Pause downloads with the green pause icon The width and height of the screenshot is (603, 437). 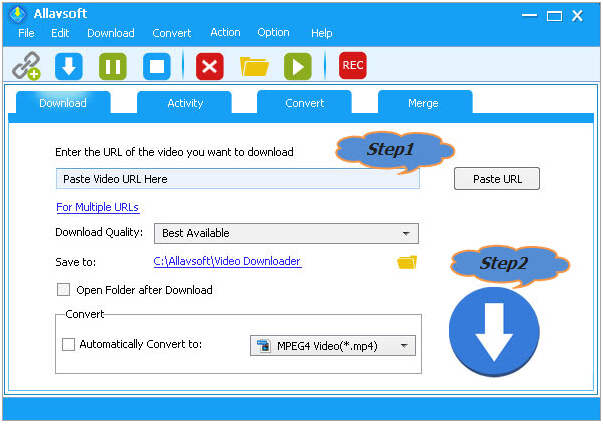click(113, 66)
